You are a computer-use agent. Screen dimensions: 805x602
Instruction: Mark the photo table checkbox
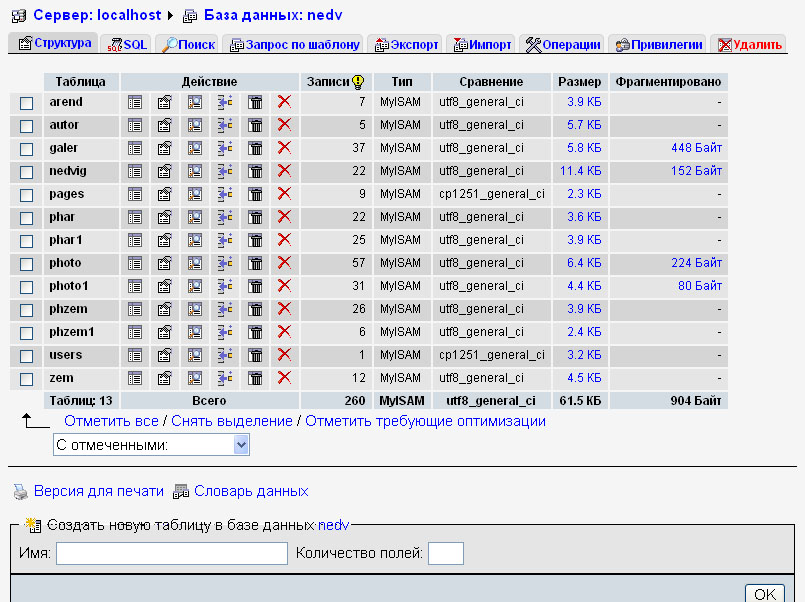tap(26, 264)
